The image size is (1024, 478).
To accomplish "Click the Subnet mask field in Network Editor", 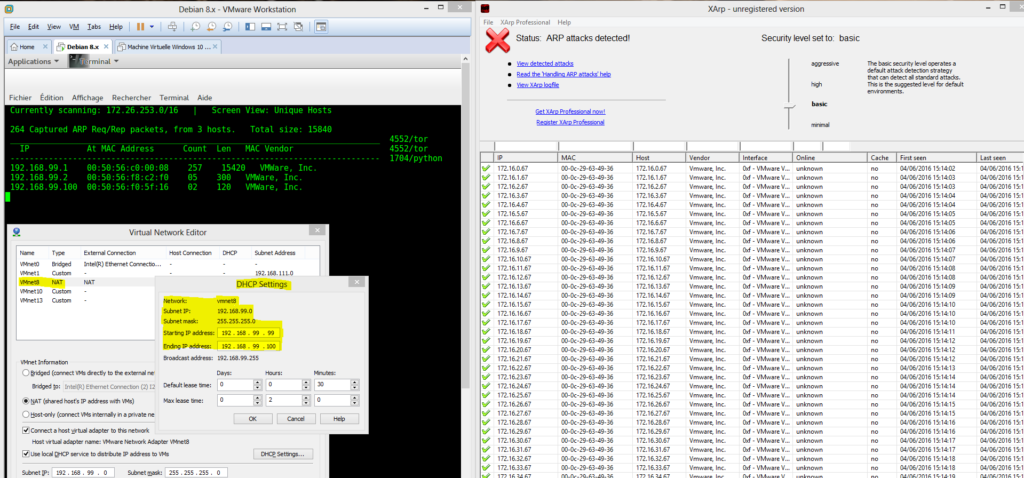I will coord(197,473).
